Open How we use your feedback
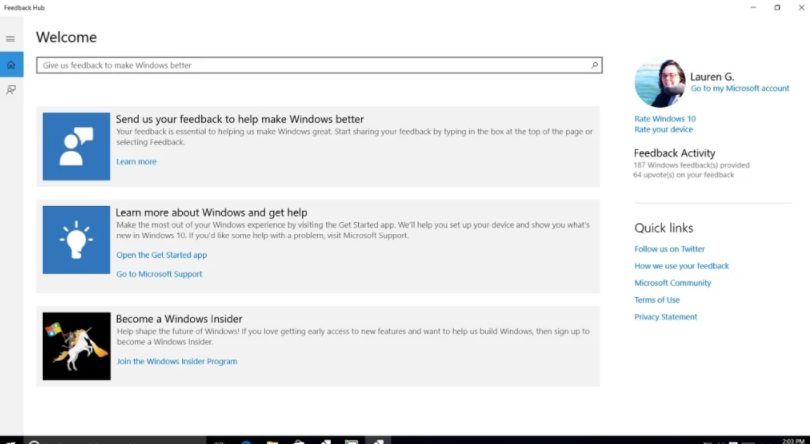The width and height of the screenshot is (810, 444). pos(681,266)
